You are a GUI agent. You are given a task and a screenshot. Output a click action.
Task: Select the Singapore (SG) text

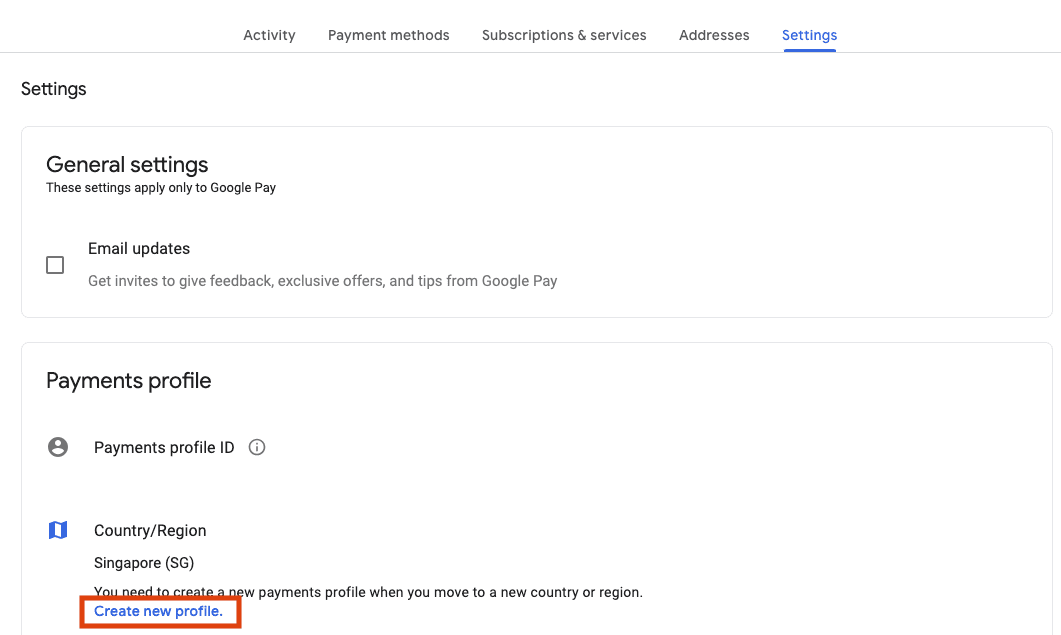(x=144, y=563)
